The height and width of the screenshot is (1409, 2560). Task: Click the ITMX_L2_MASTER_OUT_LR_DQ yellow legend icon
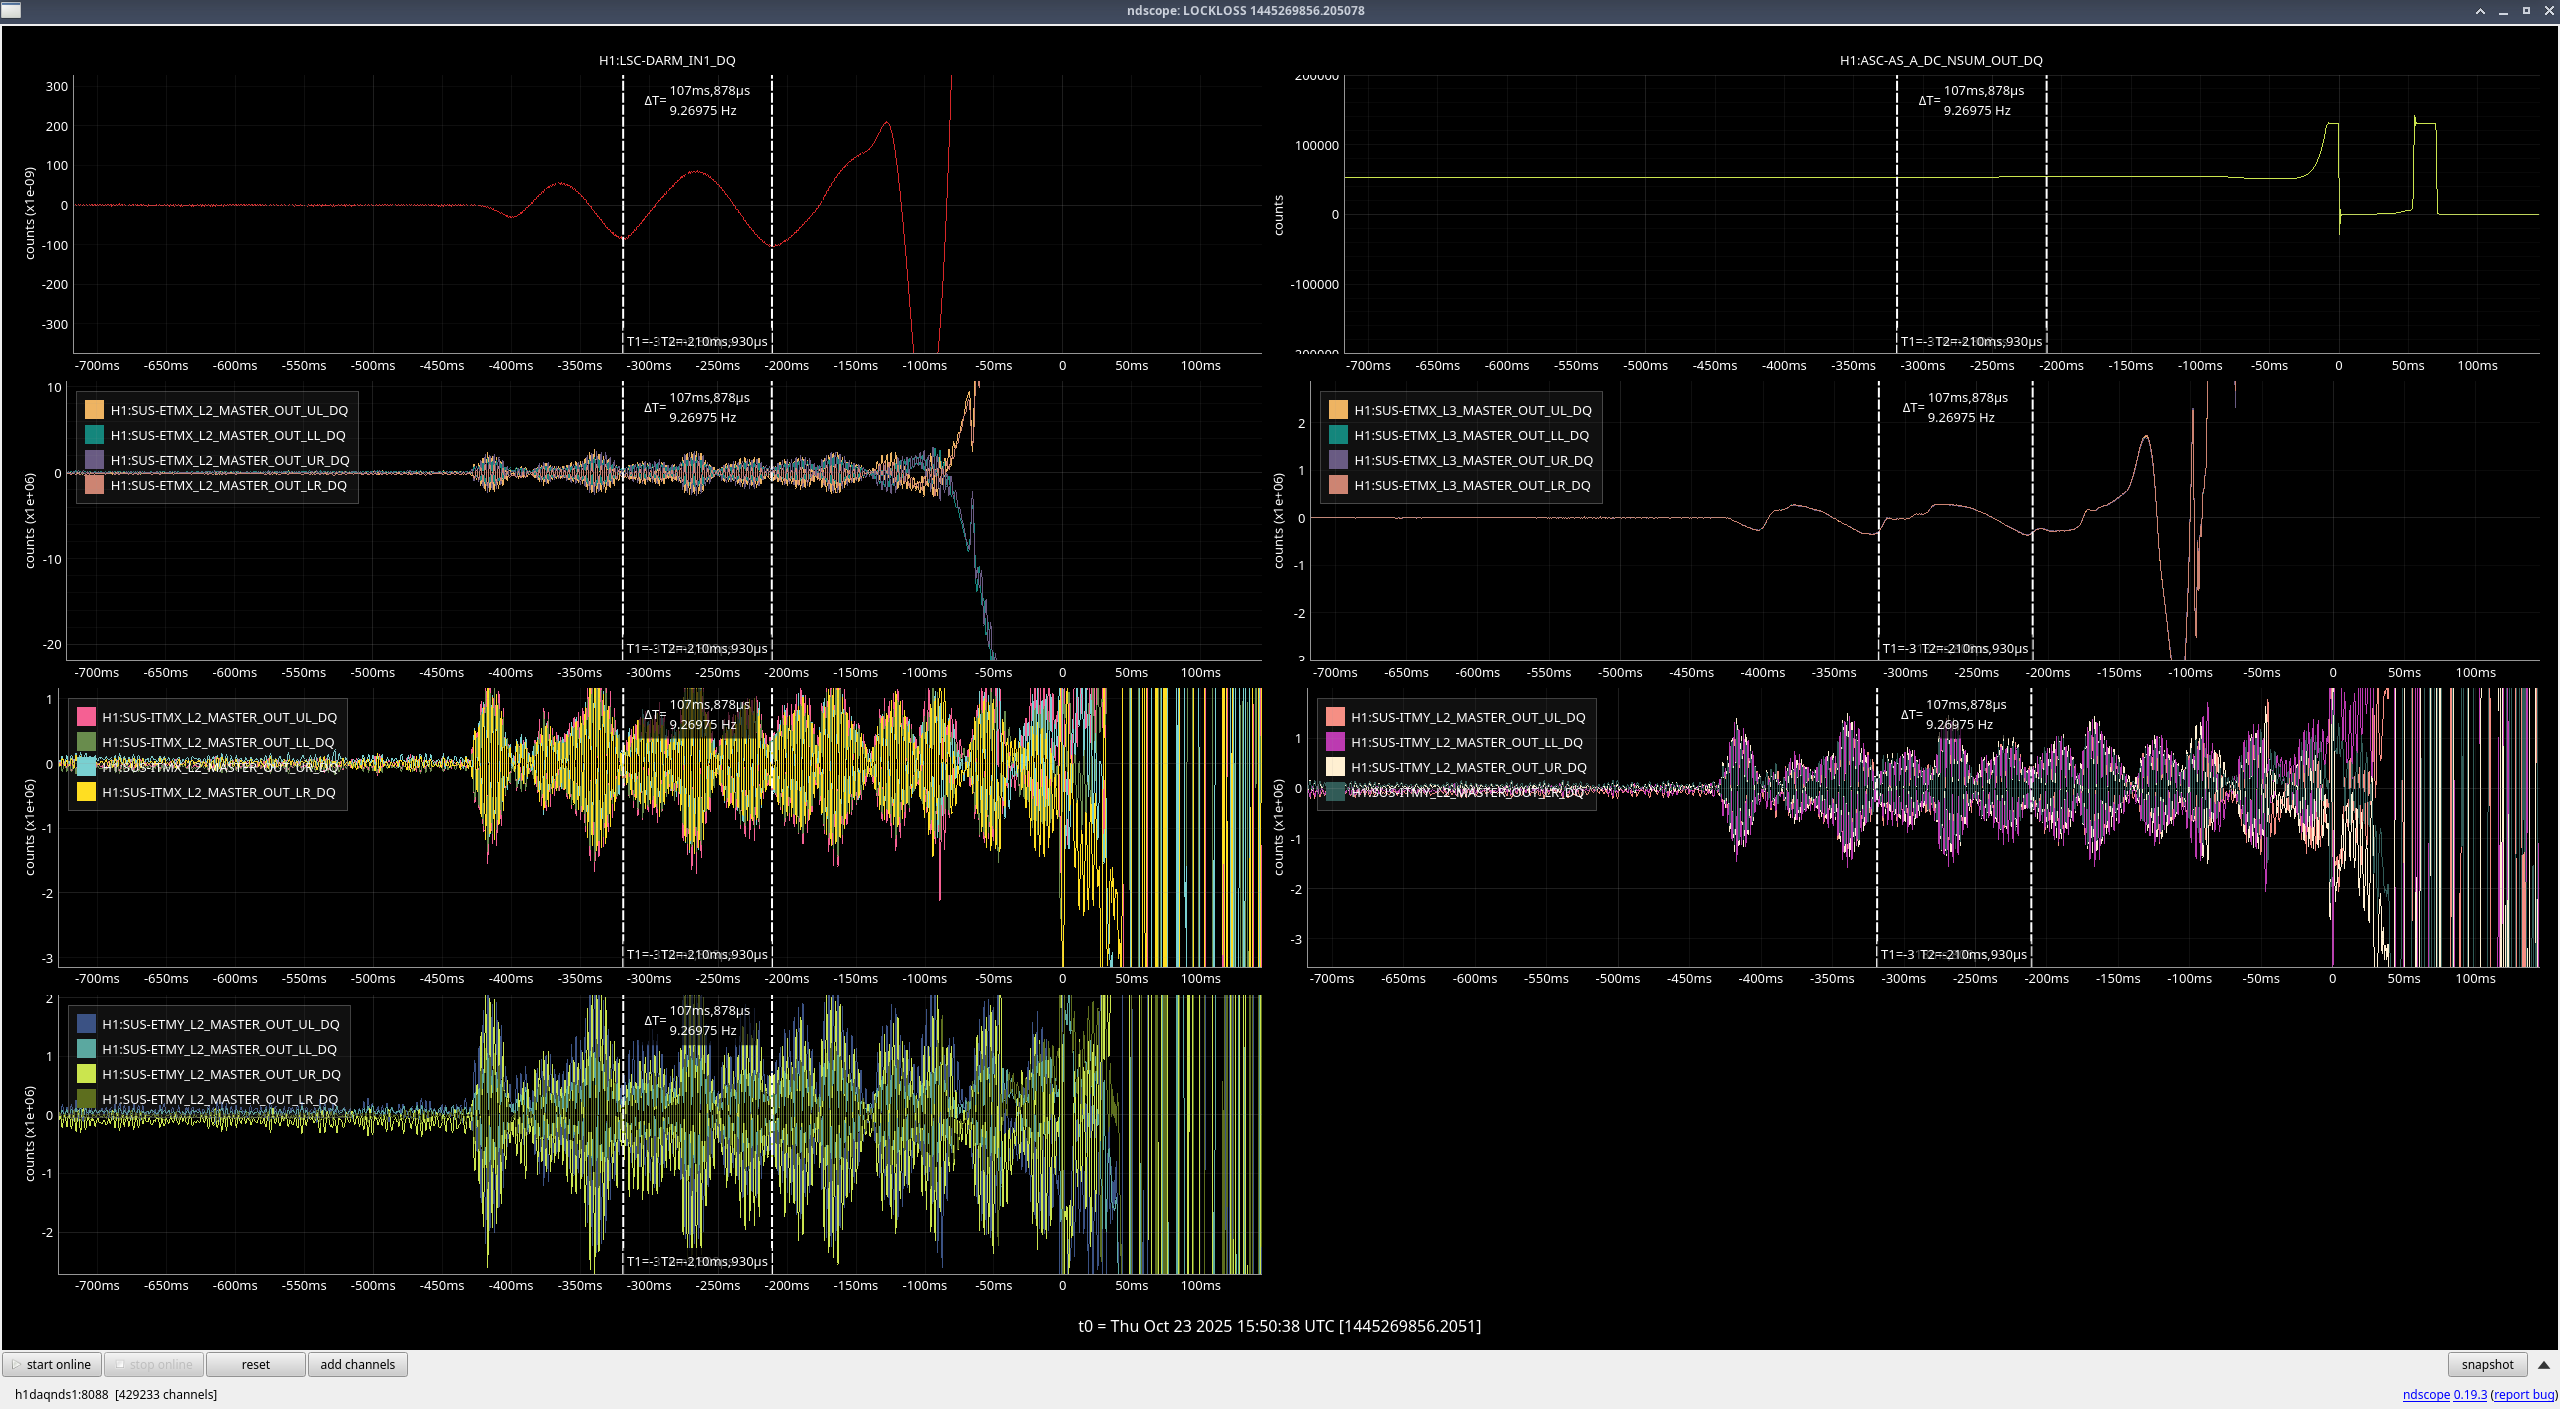pyautogui.click(x=87, y=792)
